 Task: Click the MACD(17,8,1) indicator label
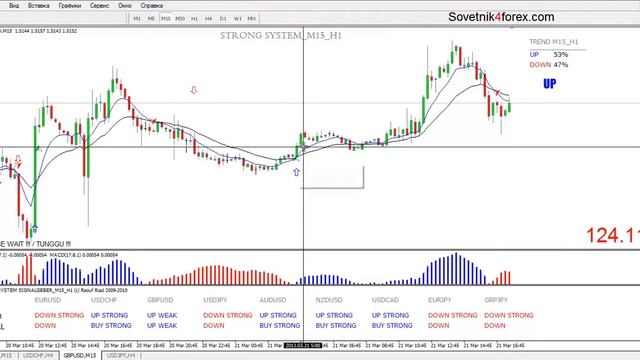(x=84, y=255)
